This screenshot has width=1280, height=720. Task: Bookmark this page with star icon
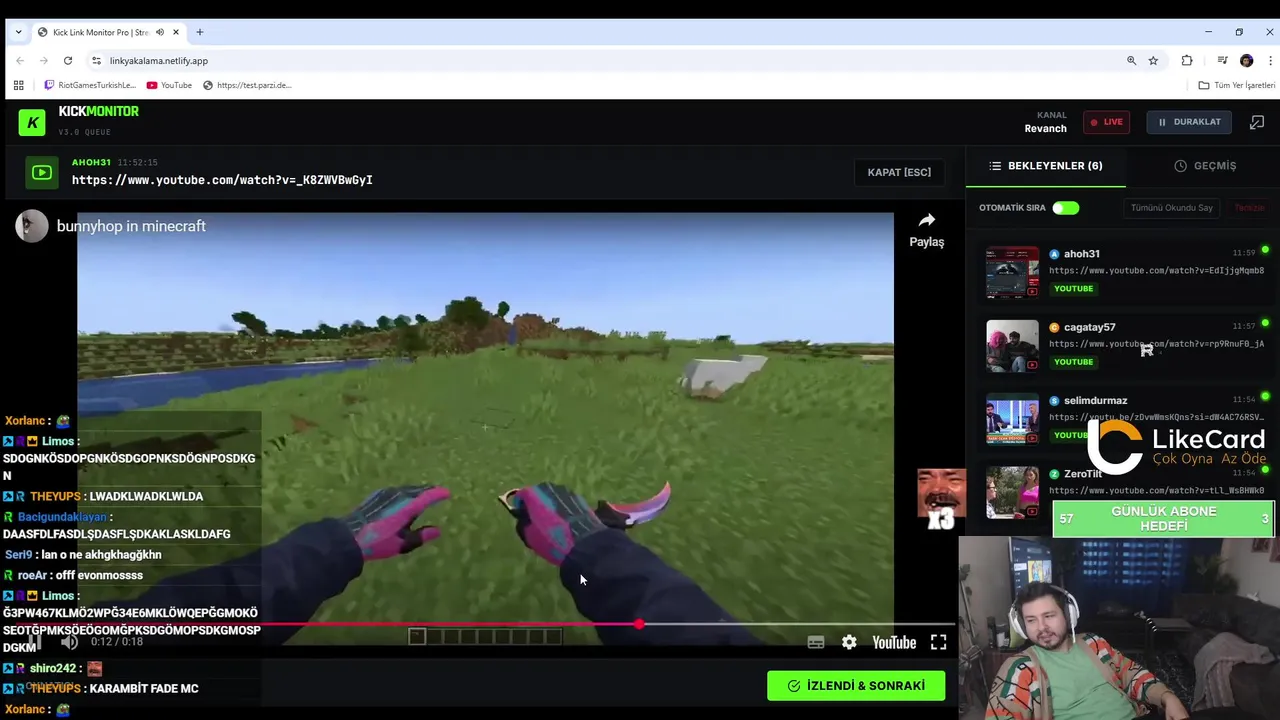(x=1153, y=61)
